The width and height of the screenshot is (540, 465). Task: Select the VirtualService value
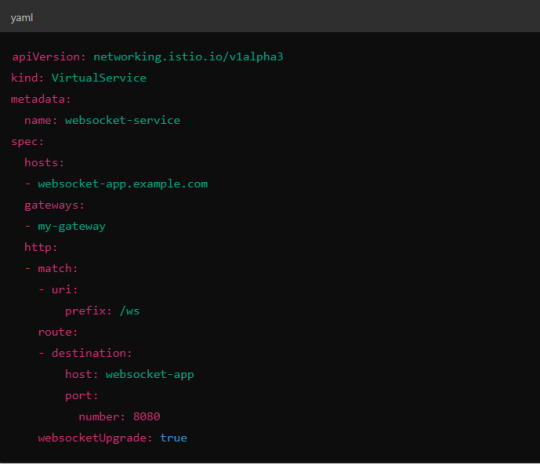point(99,78)
